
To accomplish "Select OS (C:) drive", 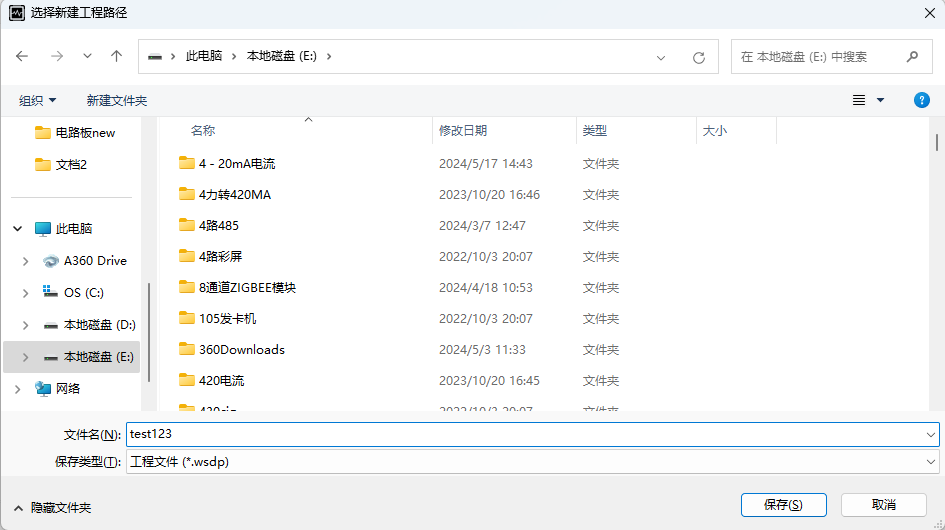I will click(73, 293).
